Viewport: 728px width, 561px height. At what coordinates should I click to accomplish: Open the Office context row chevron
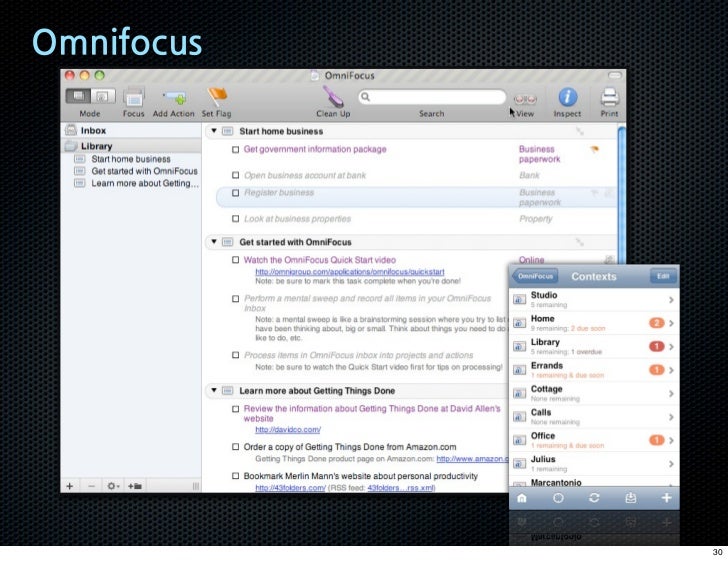click(671, 440)
